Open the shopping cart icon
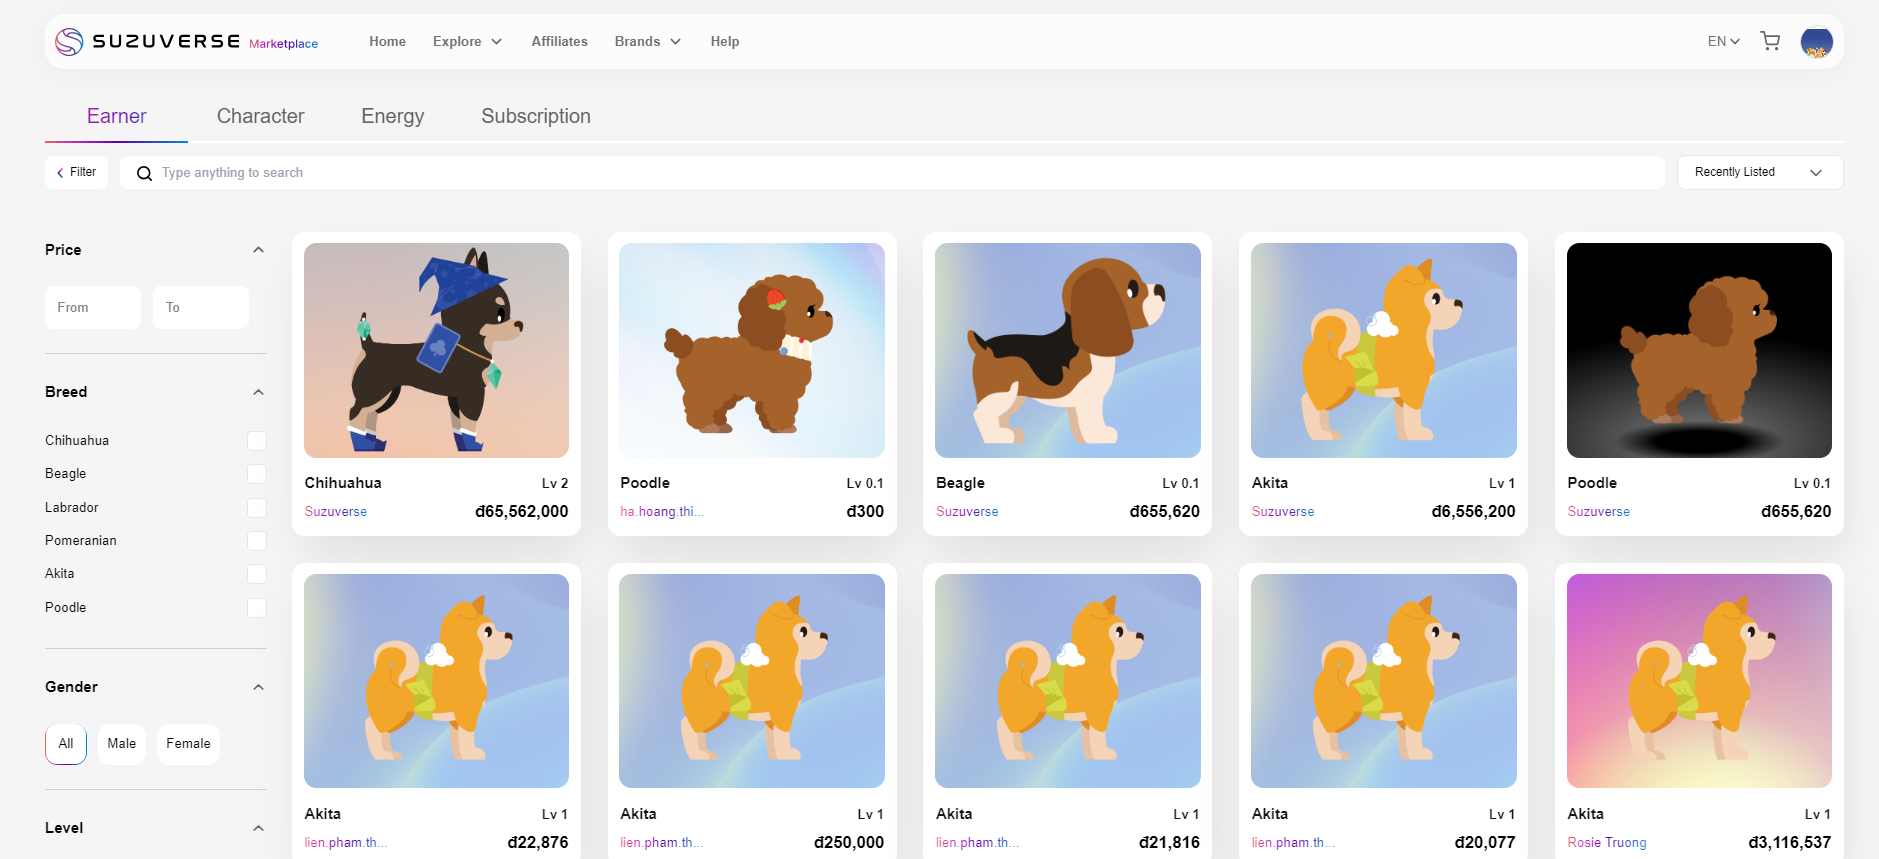 click(x=1770, y=41)
